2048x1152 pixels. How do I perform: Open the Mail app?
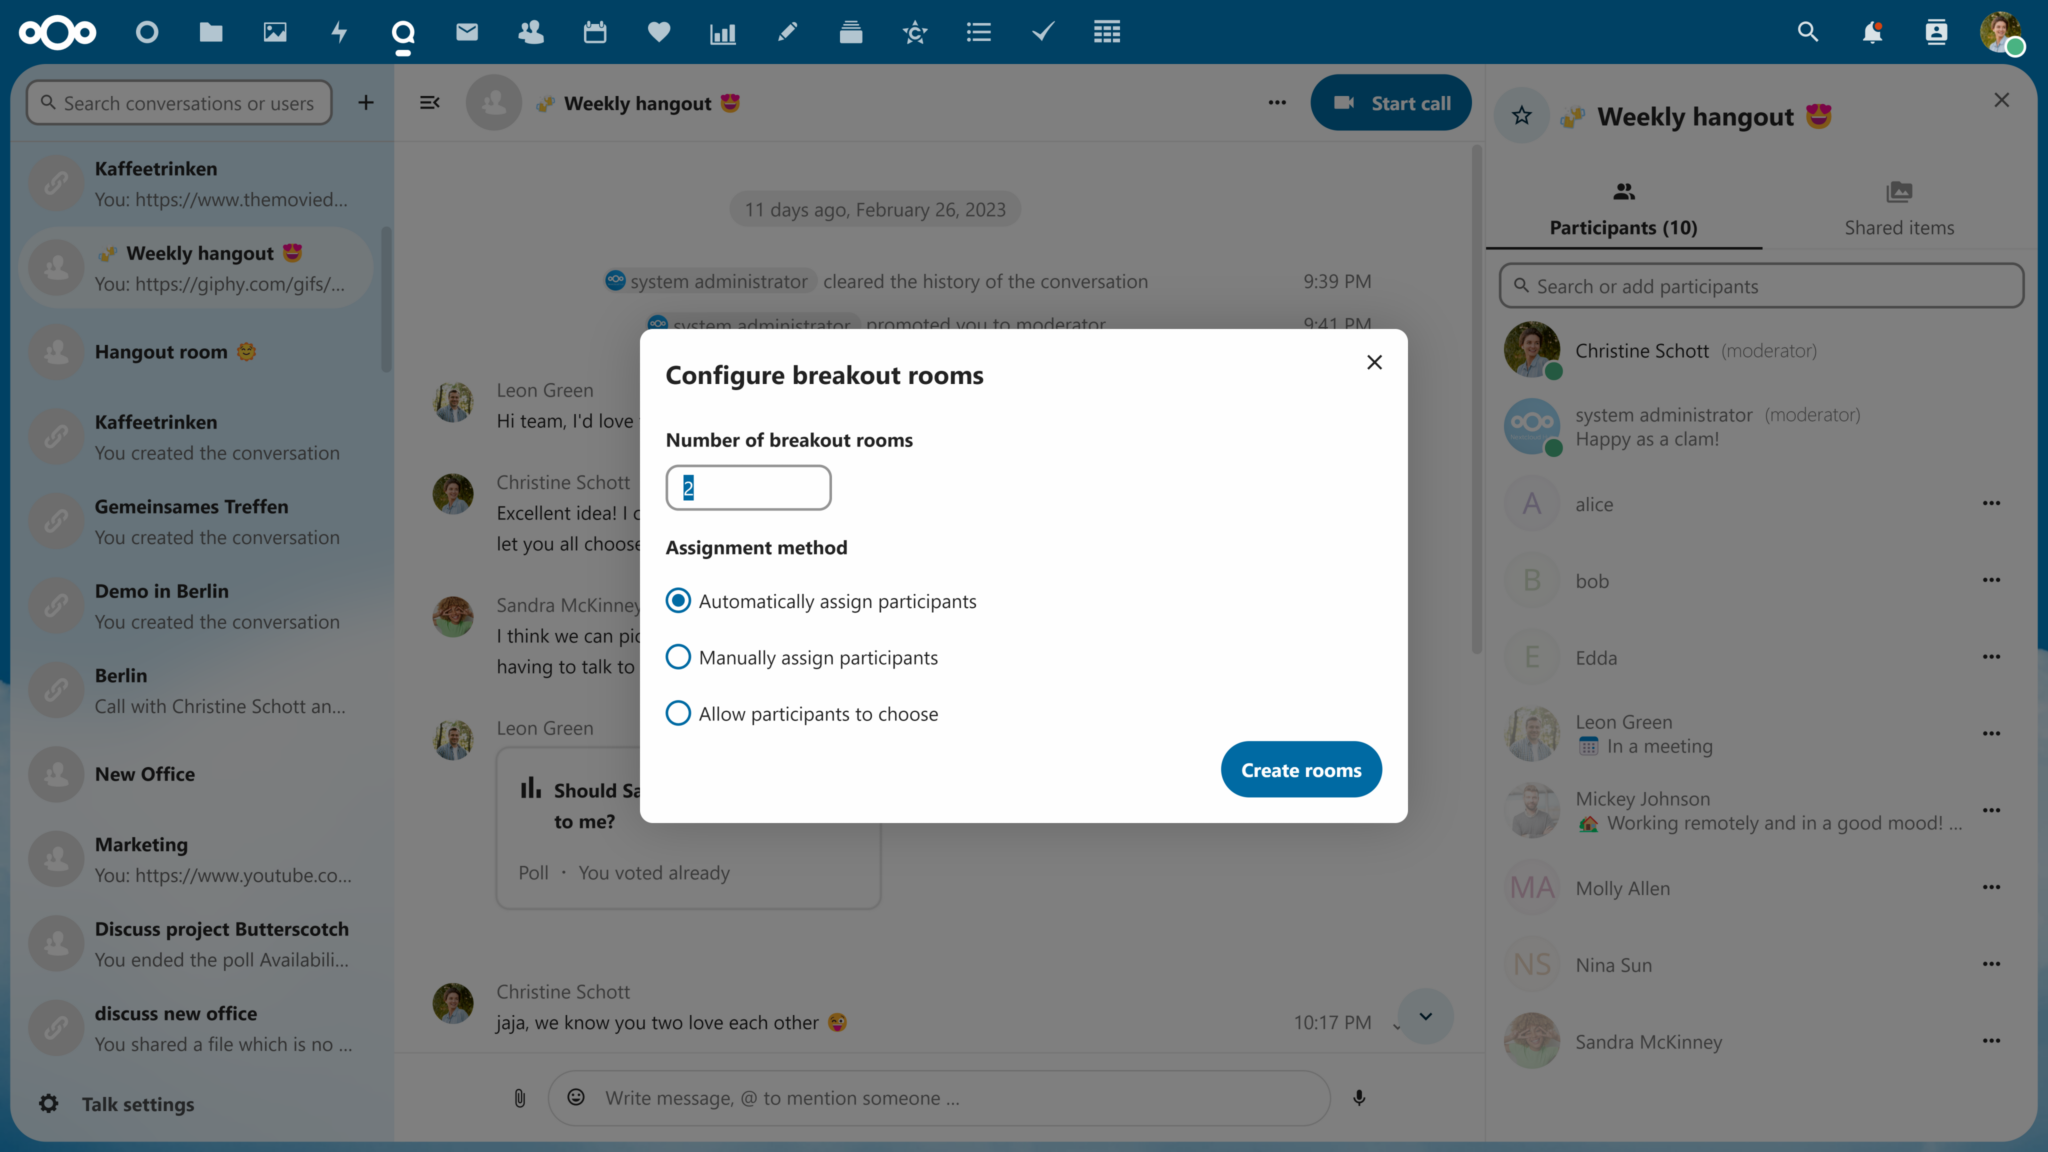tap(467, 31)
